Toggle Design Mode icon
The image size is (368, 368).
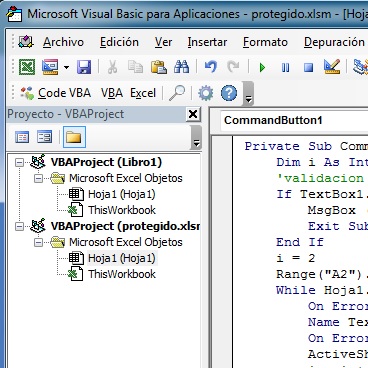[x=332, y=67]
